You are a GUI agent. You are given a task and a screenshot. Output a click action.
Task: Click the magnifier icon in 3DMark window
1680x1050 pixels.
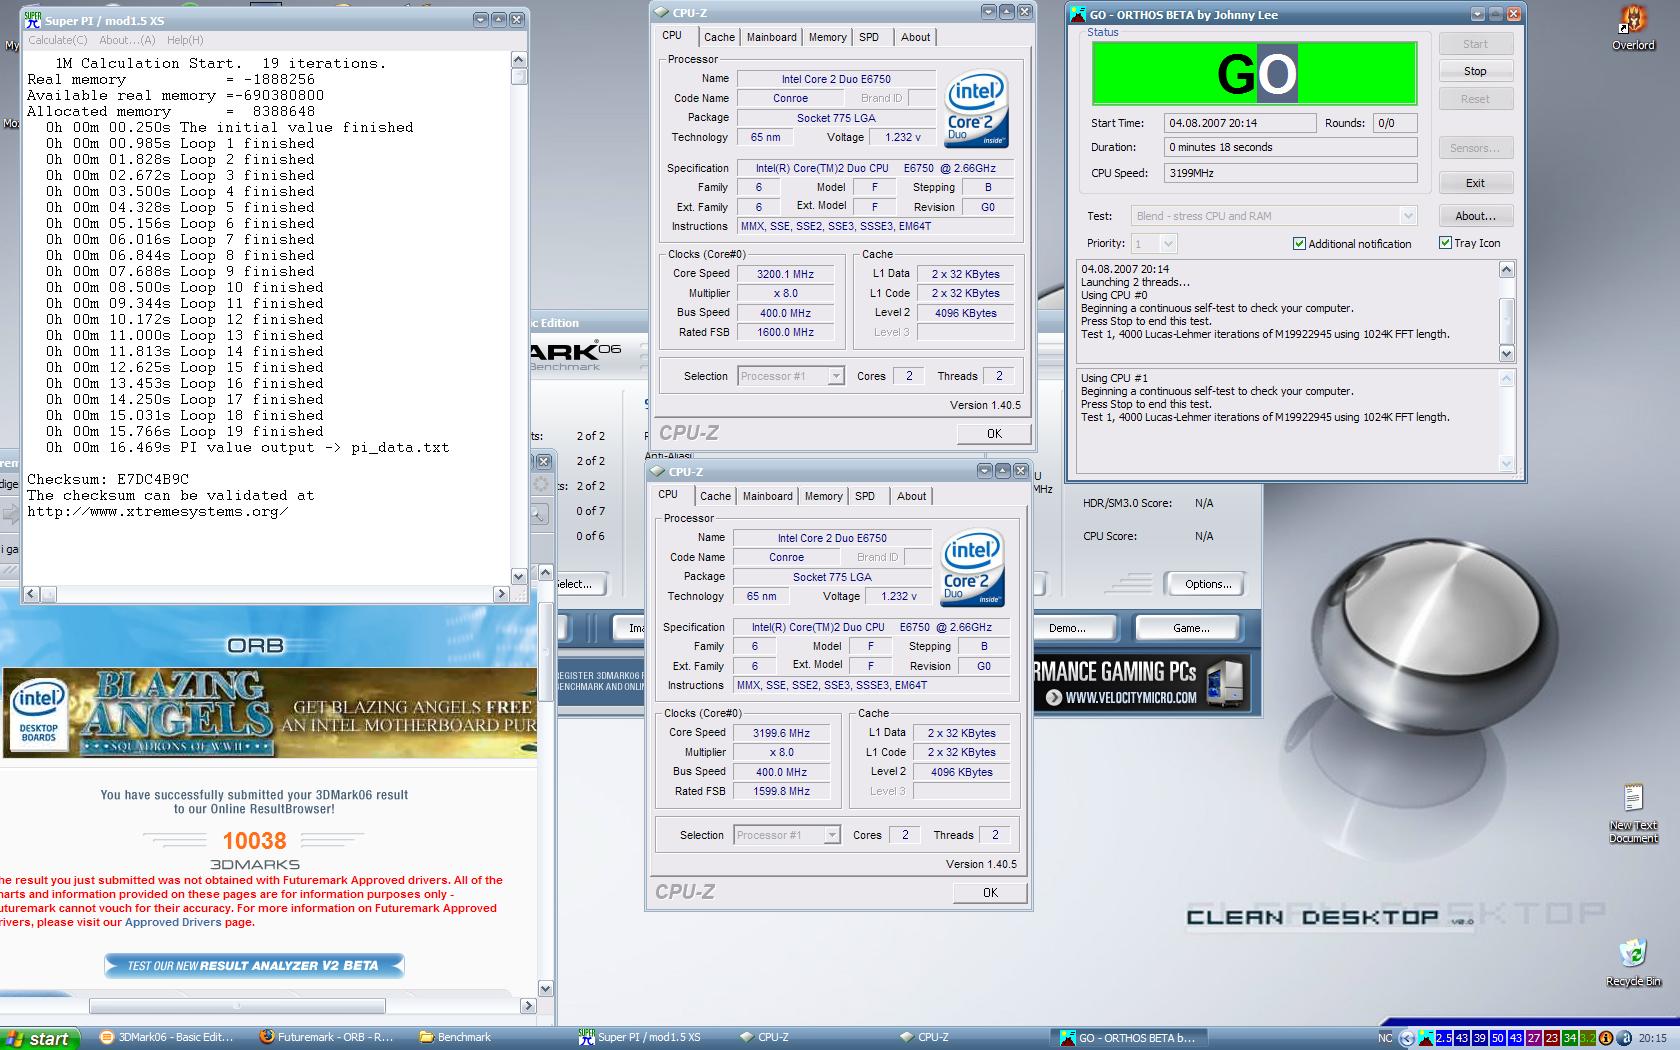pos(538,515)
